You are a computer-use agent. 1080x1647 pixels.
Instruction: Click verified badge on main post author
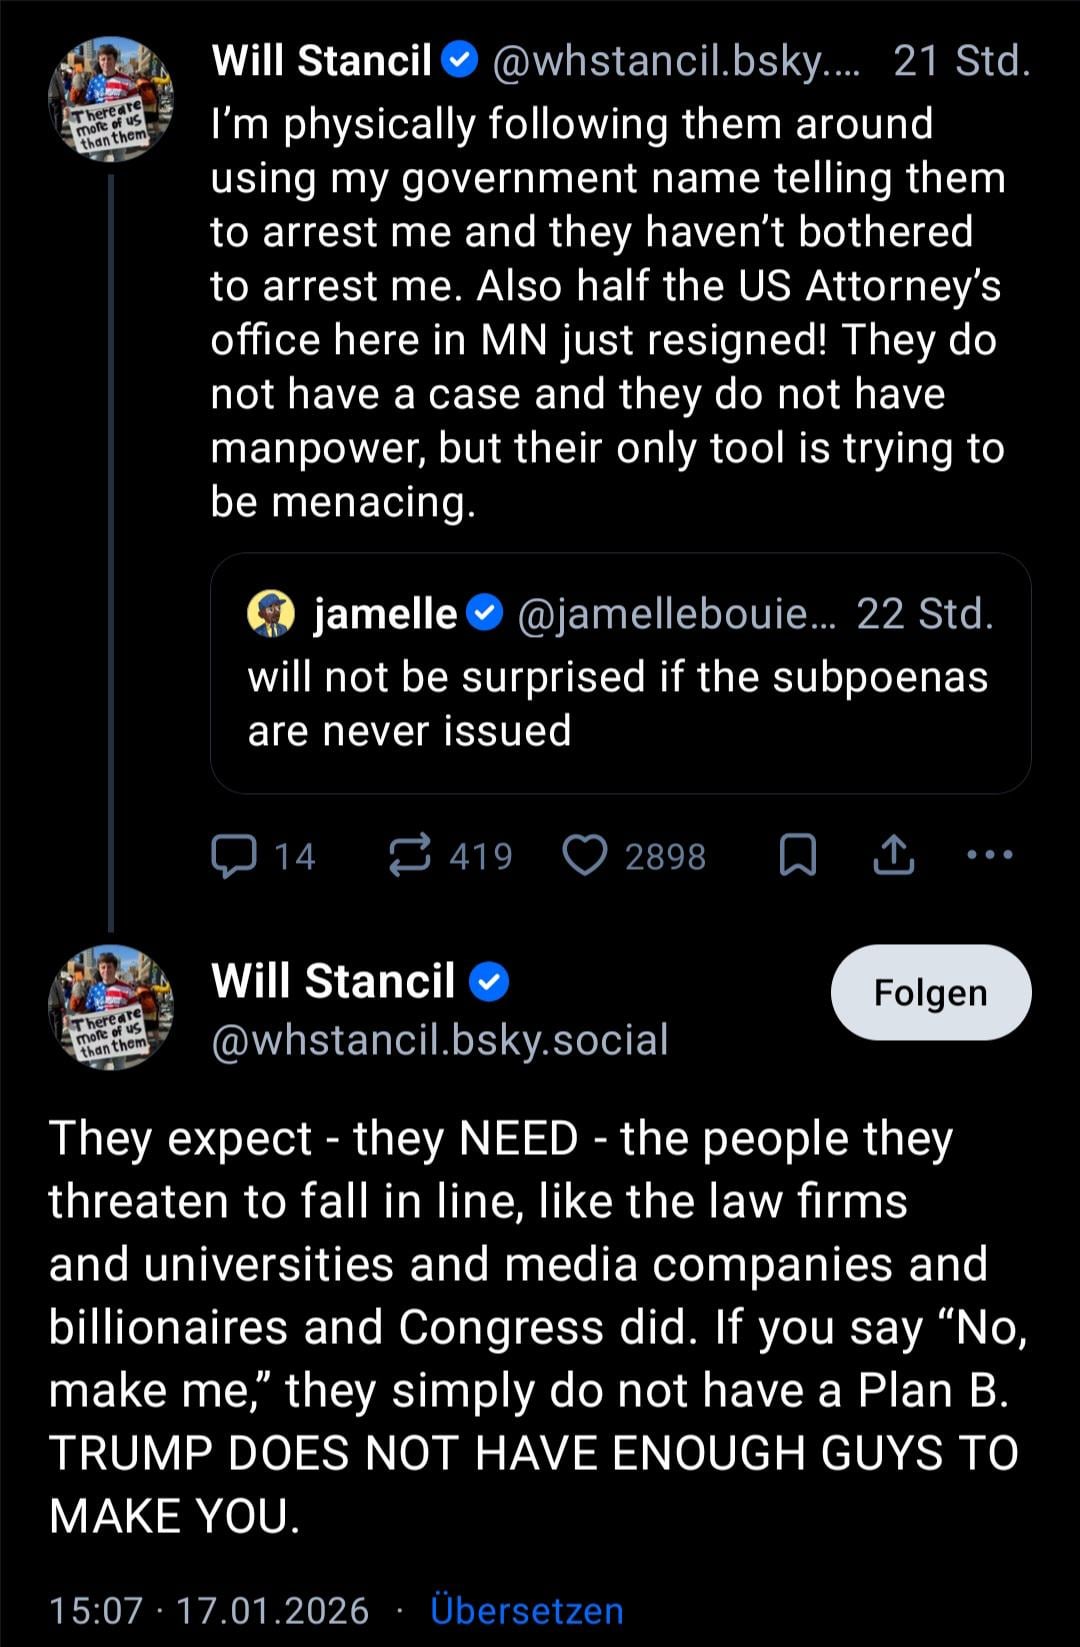(x=489, y=981)
